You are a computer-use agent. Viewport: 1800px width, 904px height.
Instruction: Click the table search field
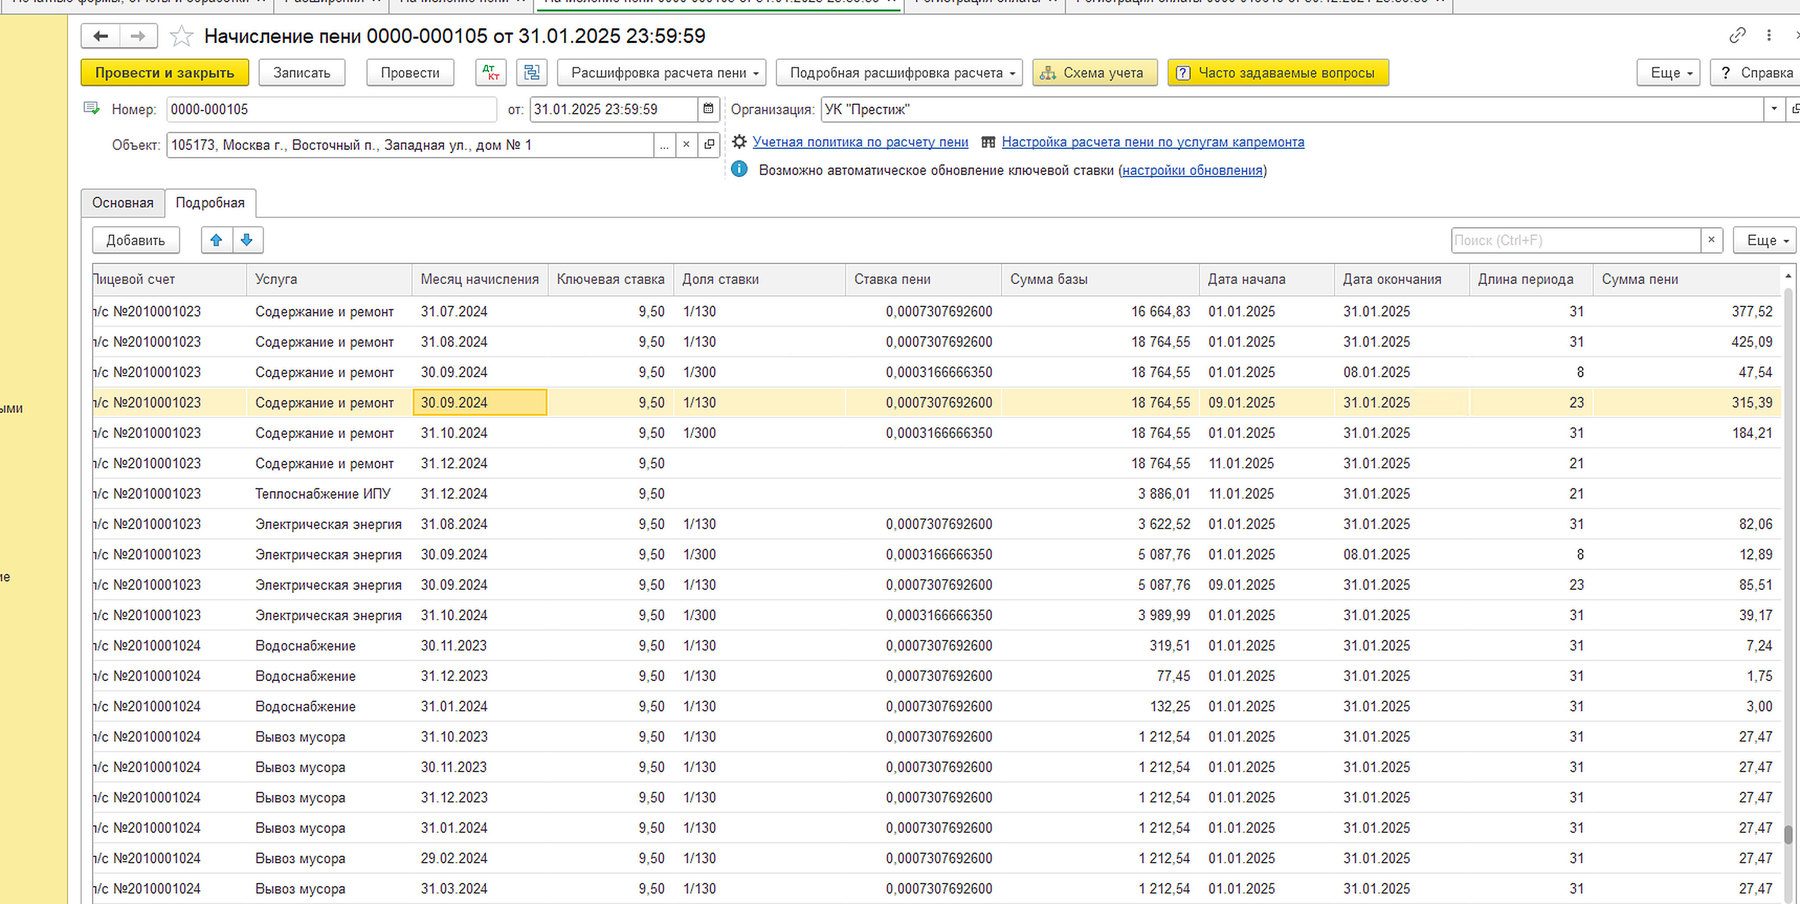[1576, 240]
